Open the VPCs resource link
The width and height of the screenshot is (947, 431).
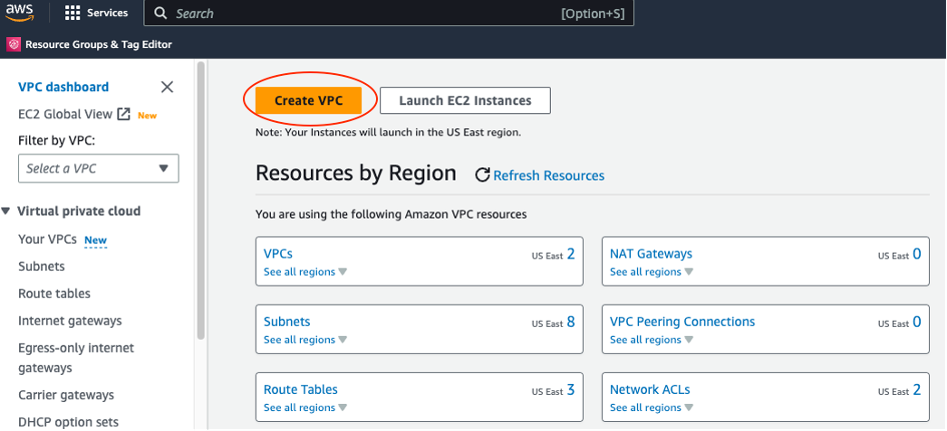[x=278, y=254]
